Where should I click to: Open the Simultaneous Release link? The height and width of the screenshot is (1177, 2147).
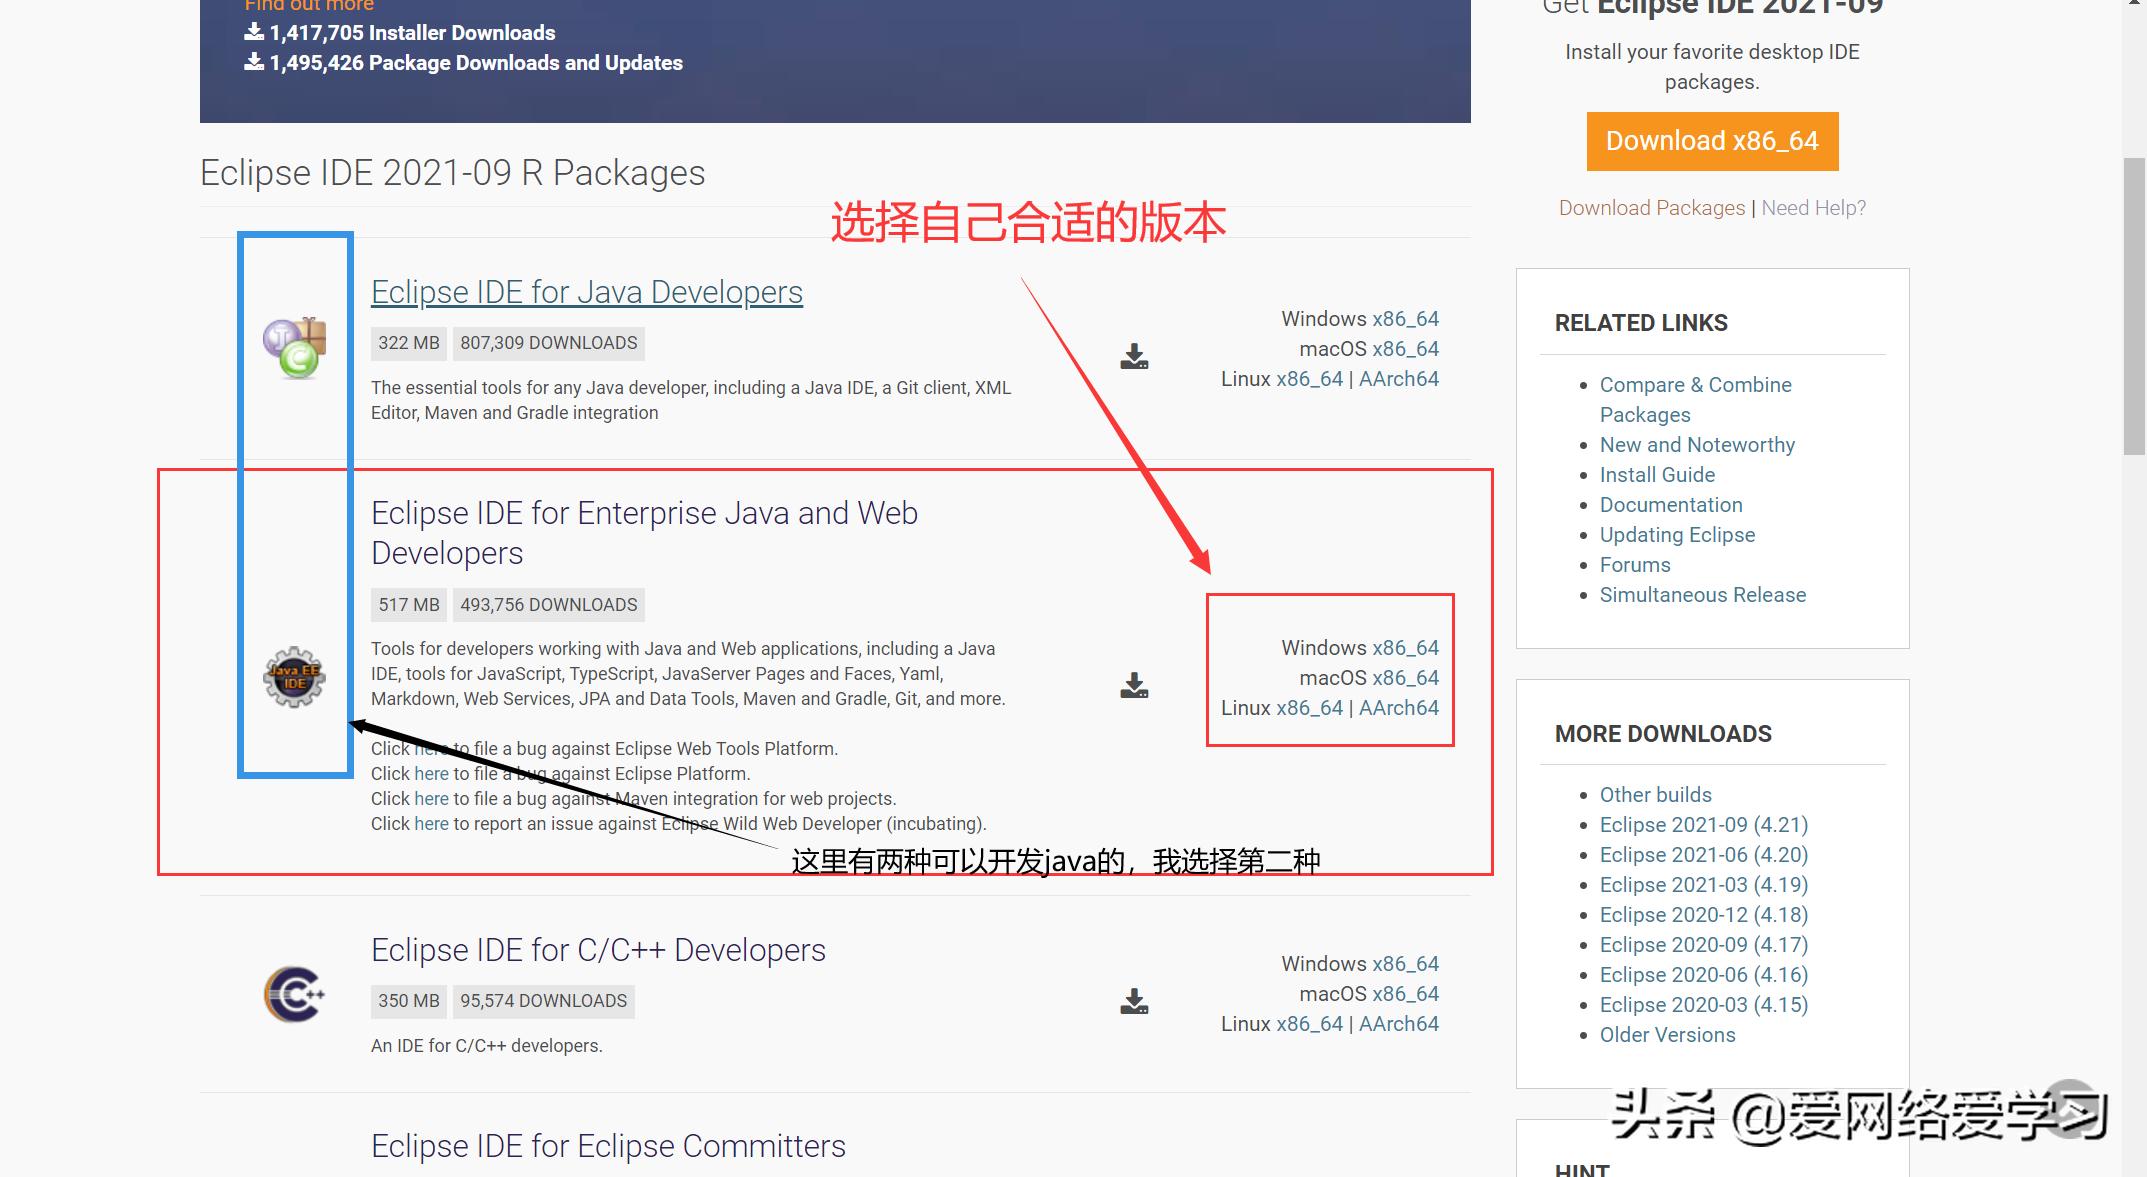click(x=1702, y=595)
